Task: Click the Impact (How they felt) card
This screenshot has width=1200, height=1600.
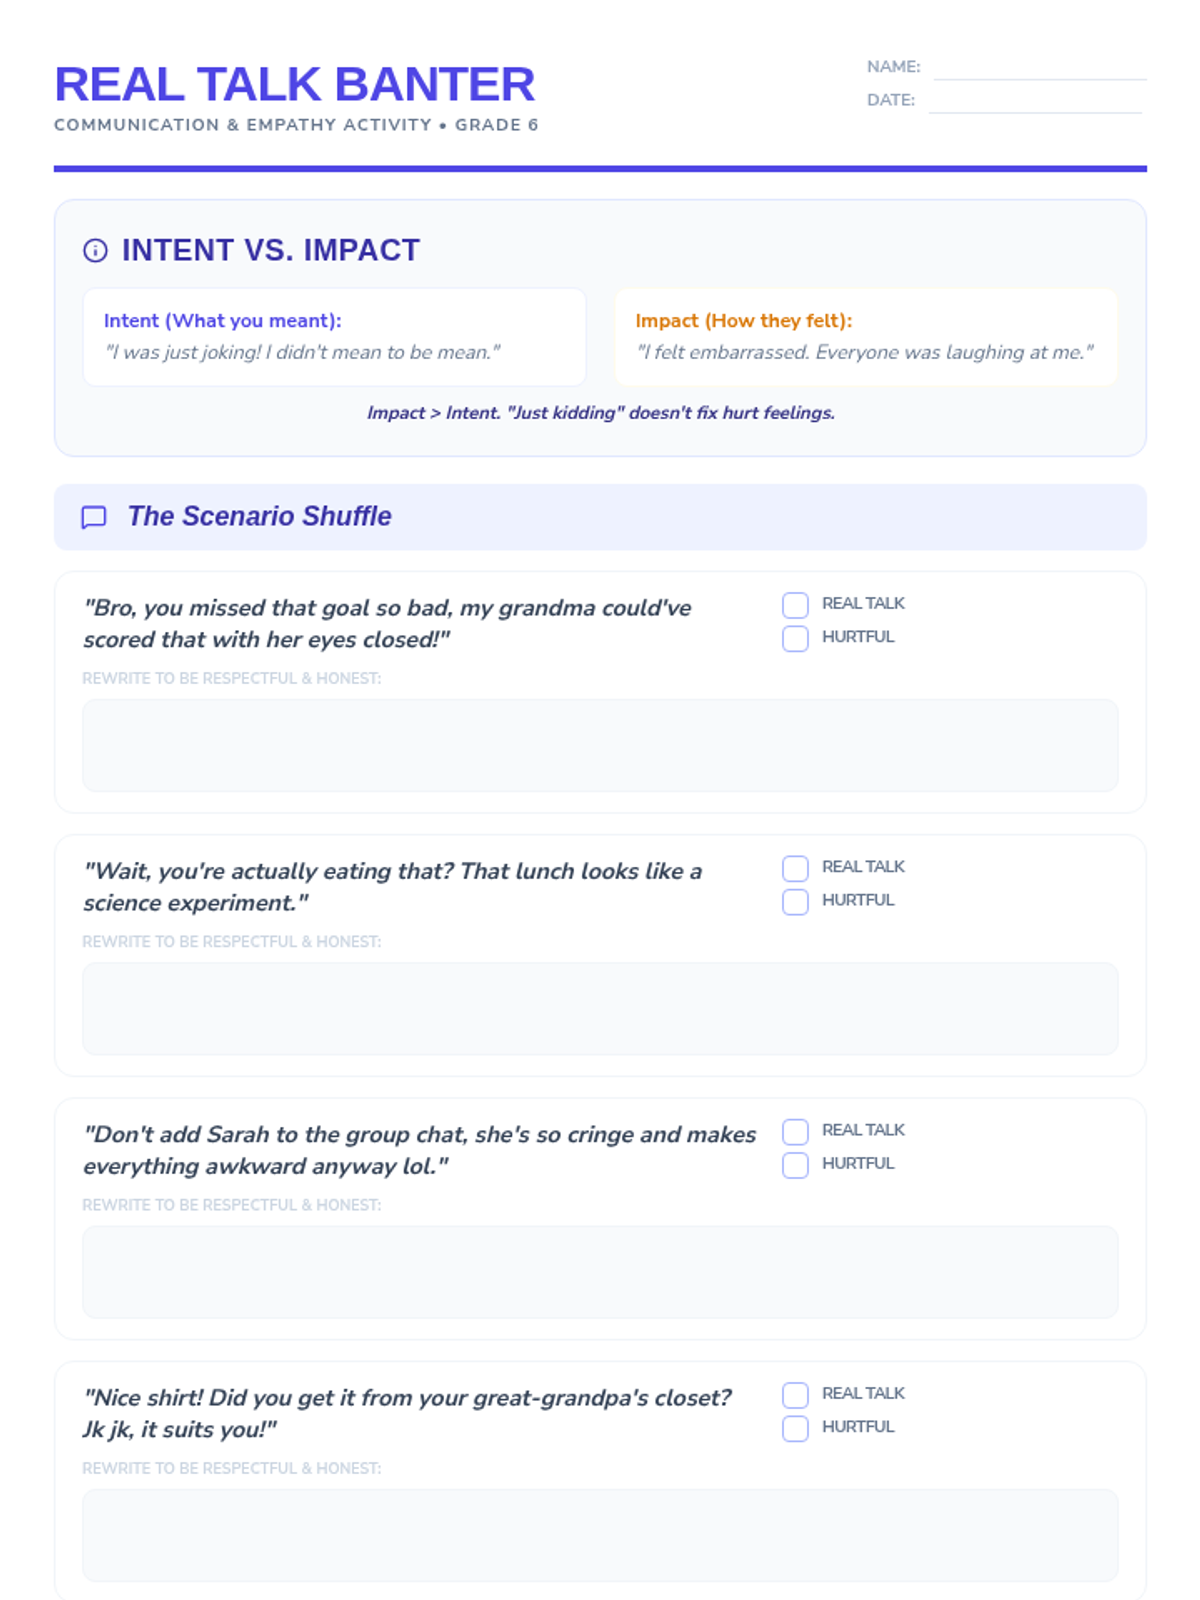Action: click(866, 337)
